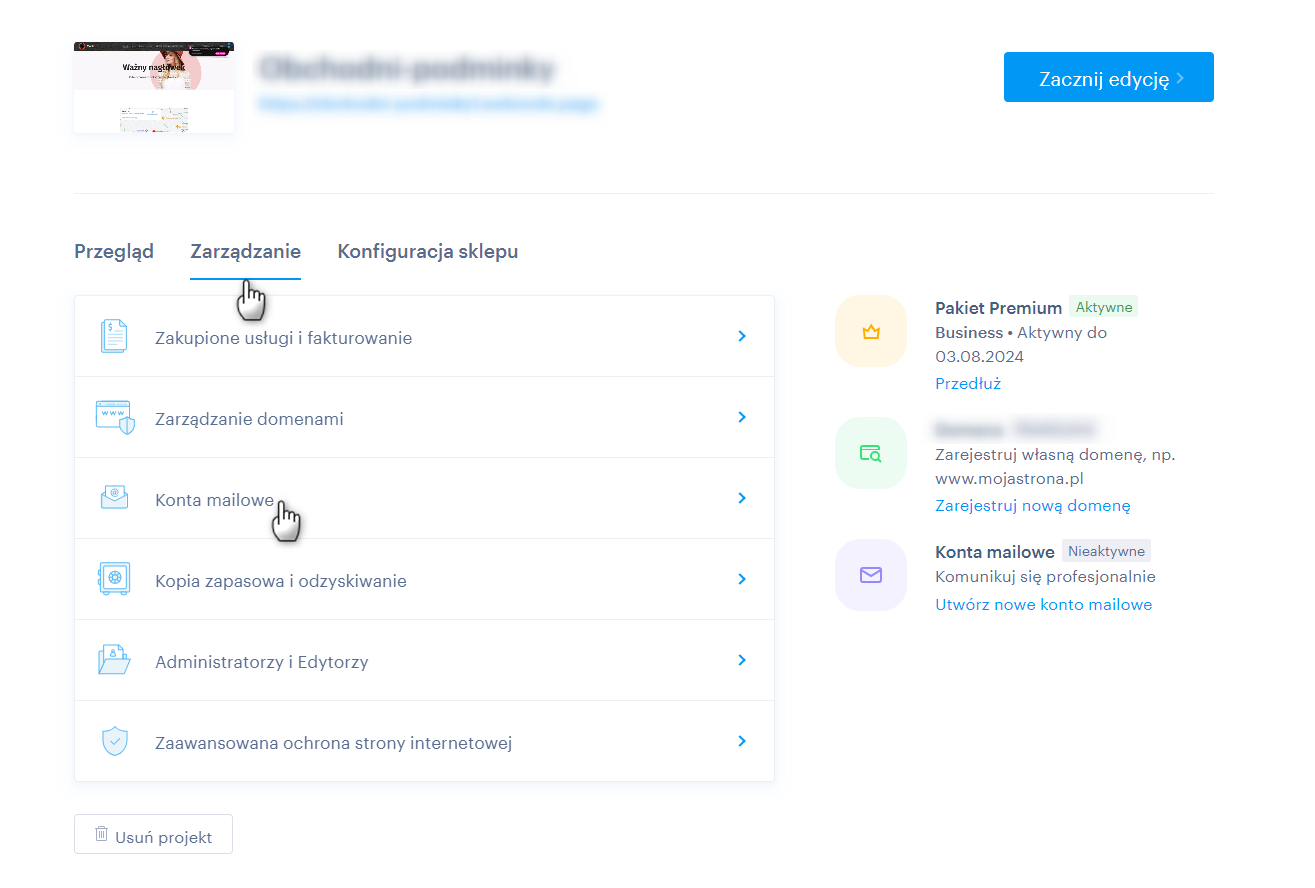This screenshot has width=1315, height=888.
Task: Click the trash icon in Usuń projekt
Action: click(101, 834)
